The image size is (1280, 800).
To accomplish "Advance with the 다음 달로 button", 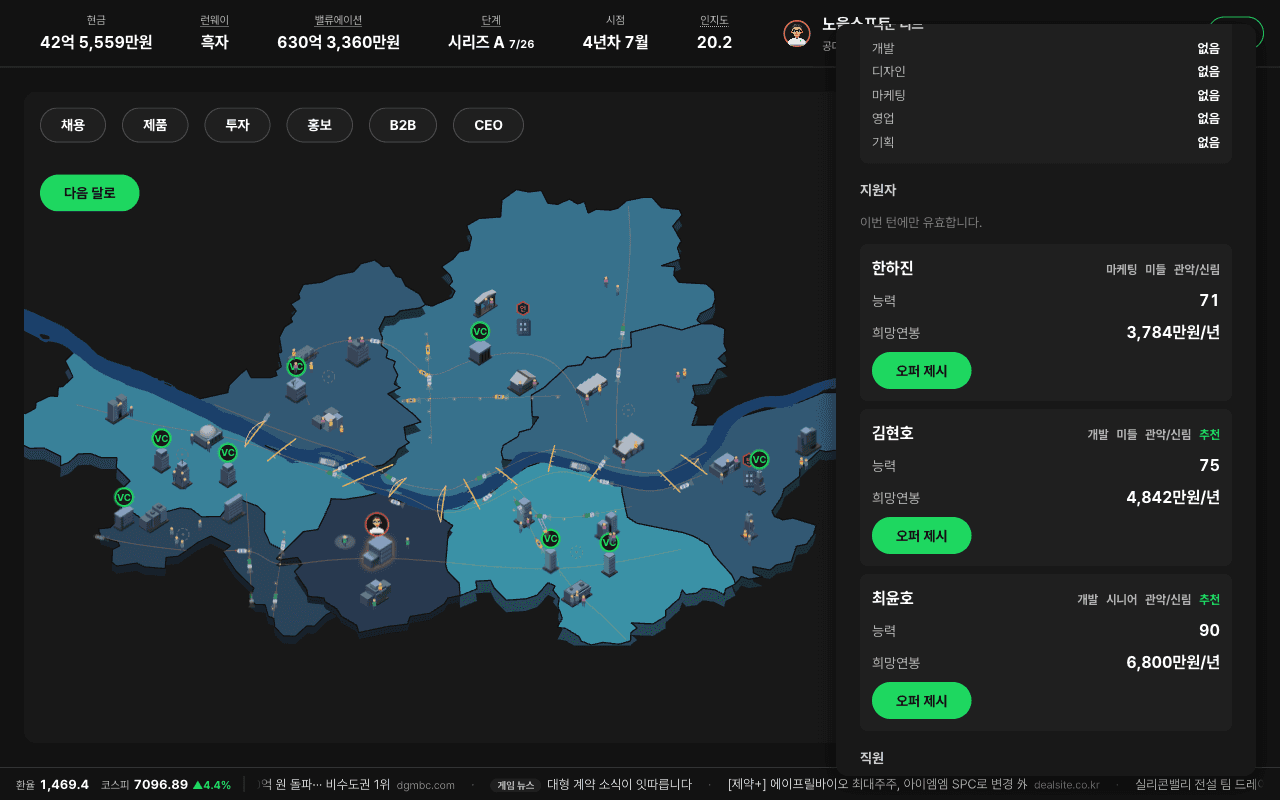I will [x=90, y=193].
